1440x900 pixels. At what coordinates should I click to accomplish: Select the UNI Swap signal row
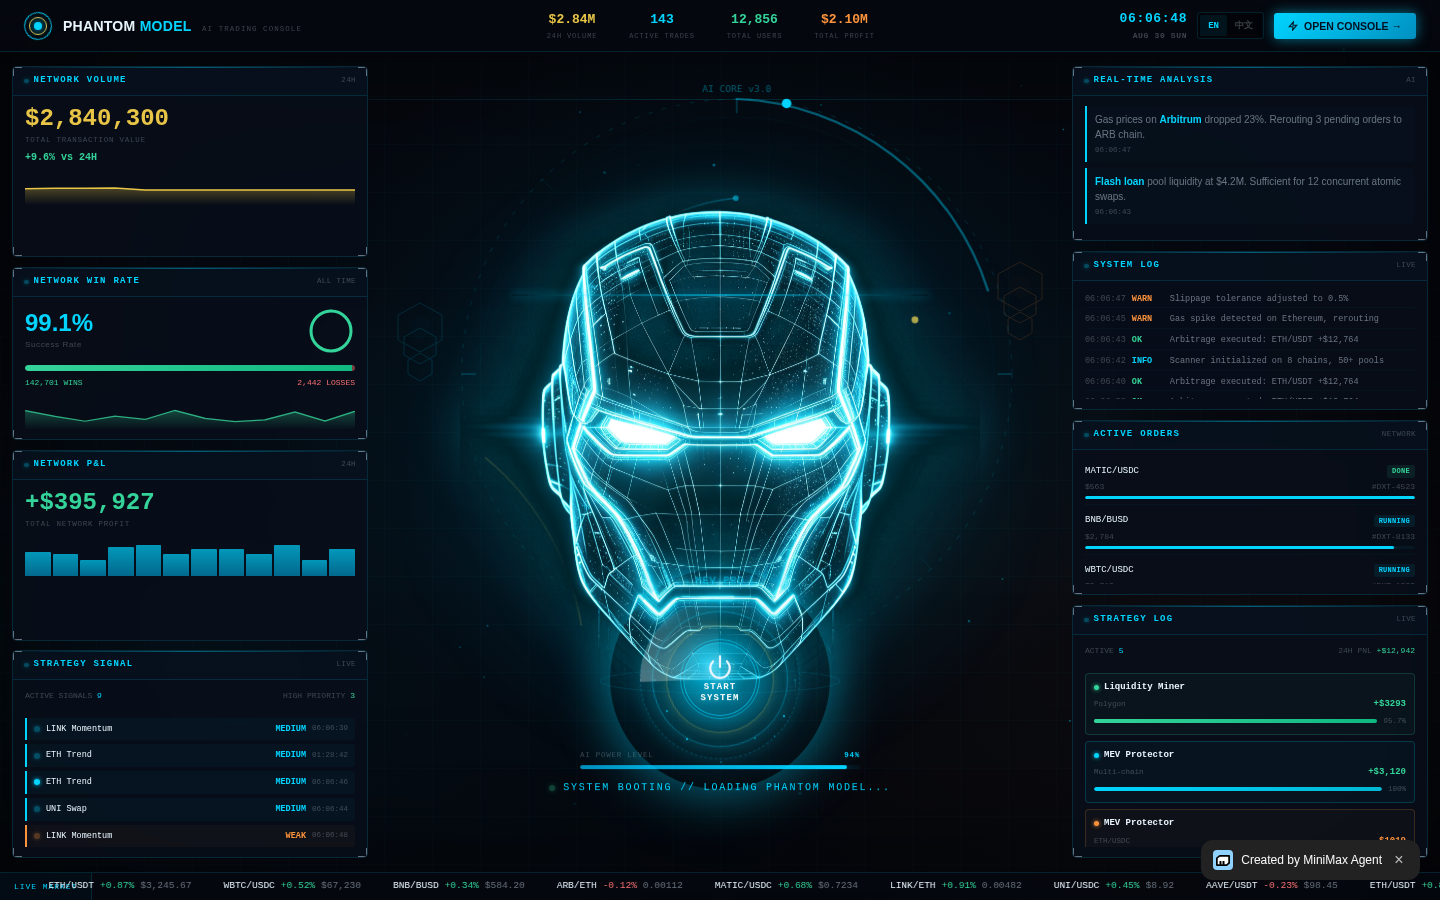click(x=190, y=809)
